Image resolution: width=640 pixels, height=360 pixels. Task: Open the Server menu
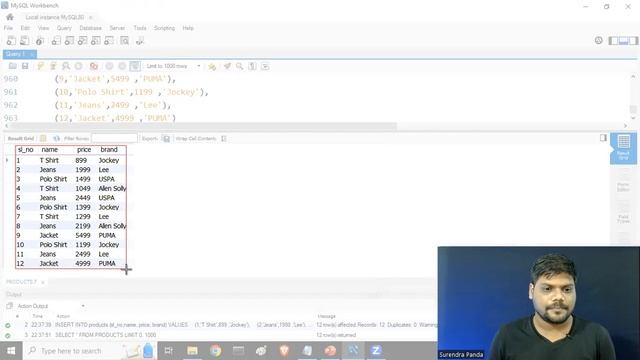point(117,28)
